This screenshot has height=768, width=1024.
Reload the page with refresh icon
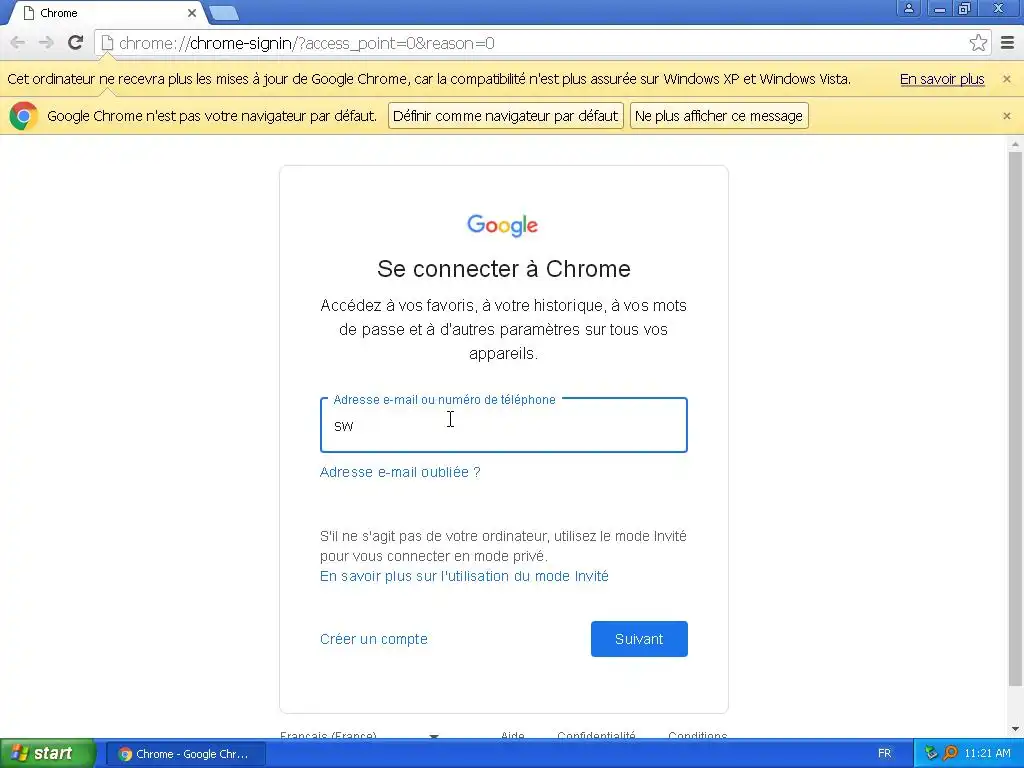pos(76,43)
